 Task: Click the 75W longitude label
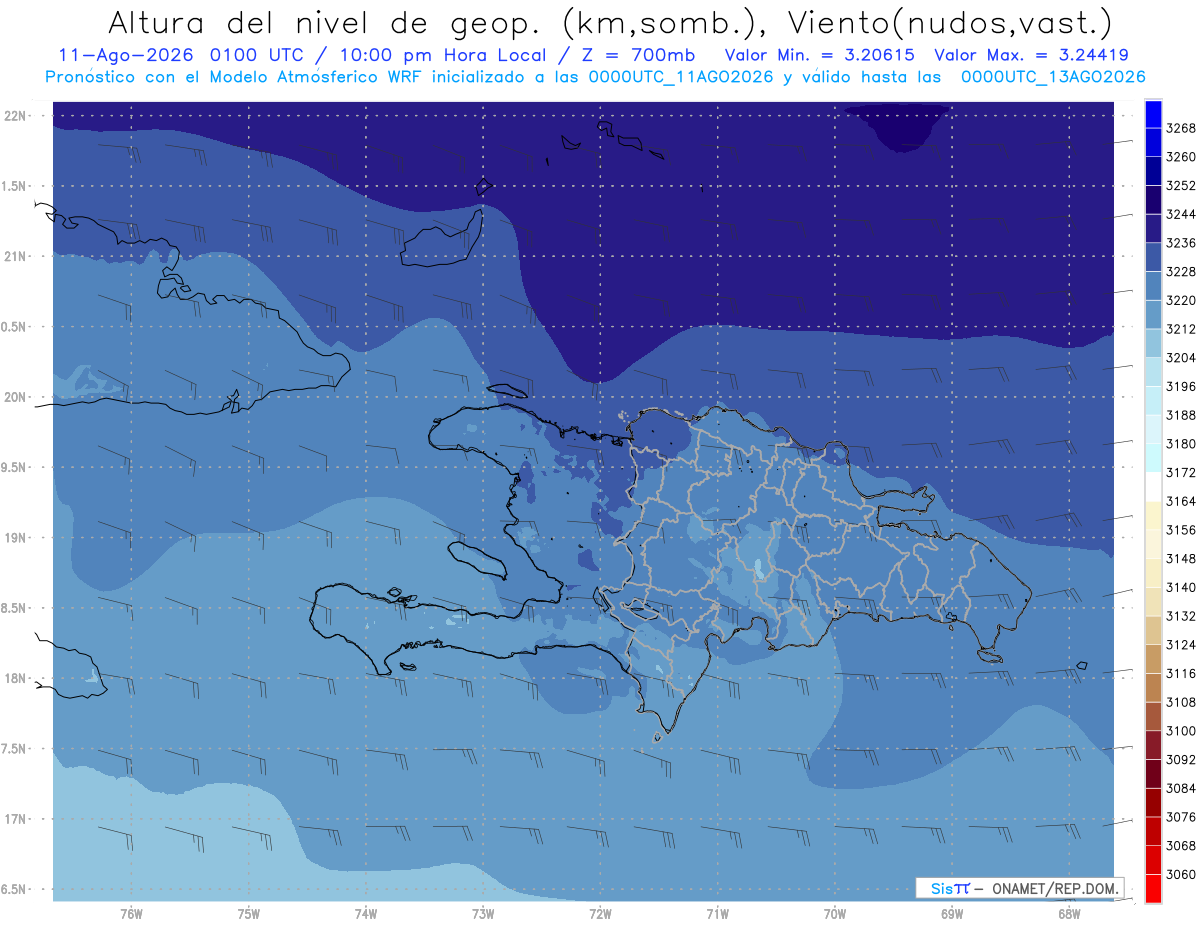249,914
